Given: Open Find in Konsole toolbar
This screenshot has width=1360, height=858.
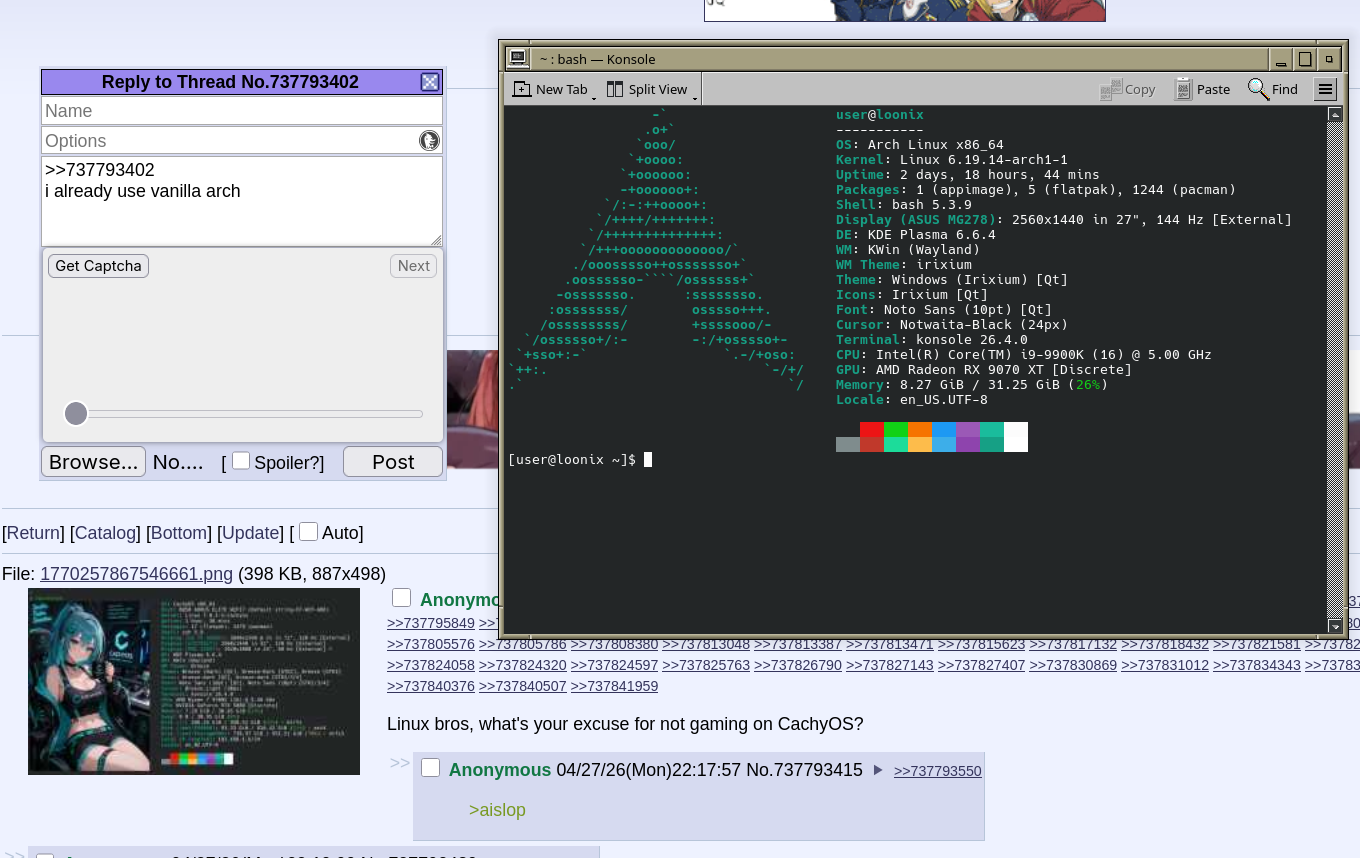Looking at the screenshot, I should [x=1273, y=89].
